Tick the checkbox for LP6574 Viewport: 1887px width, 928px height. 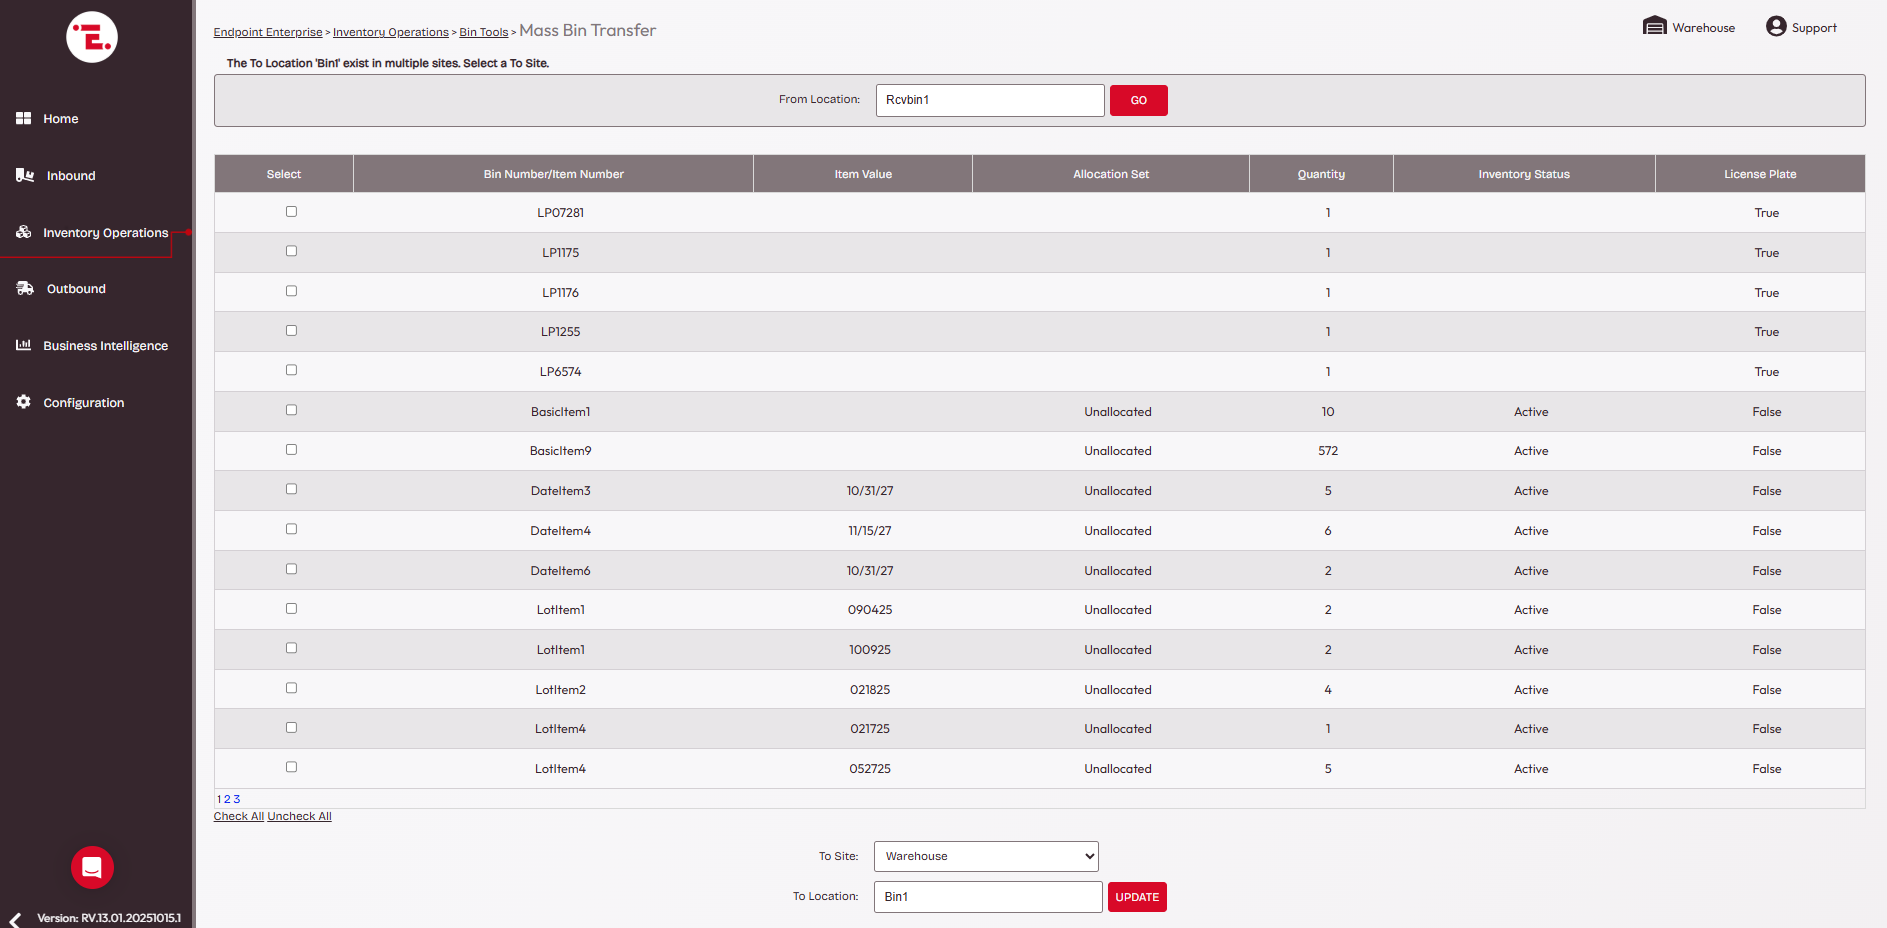(x=291, y=370)
